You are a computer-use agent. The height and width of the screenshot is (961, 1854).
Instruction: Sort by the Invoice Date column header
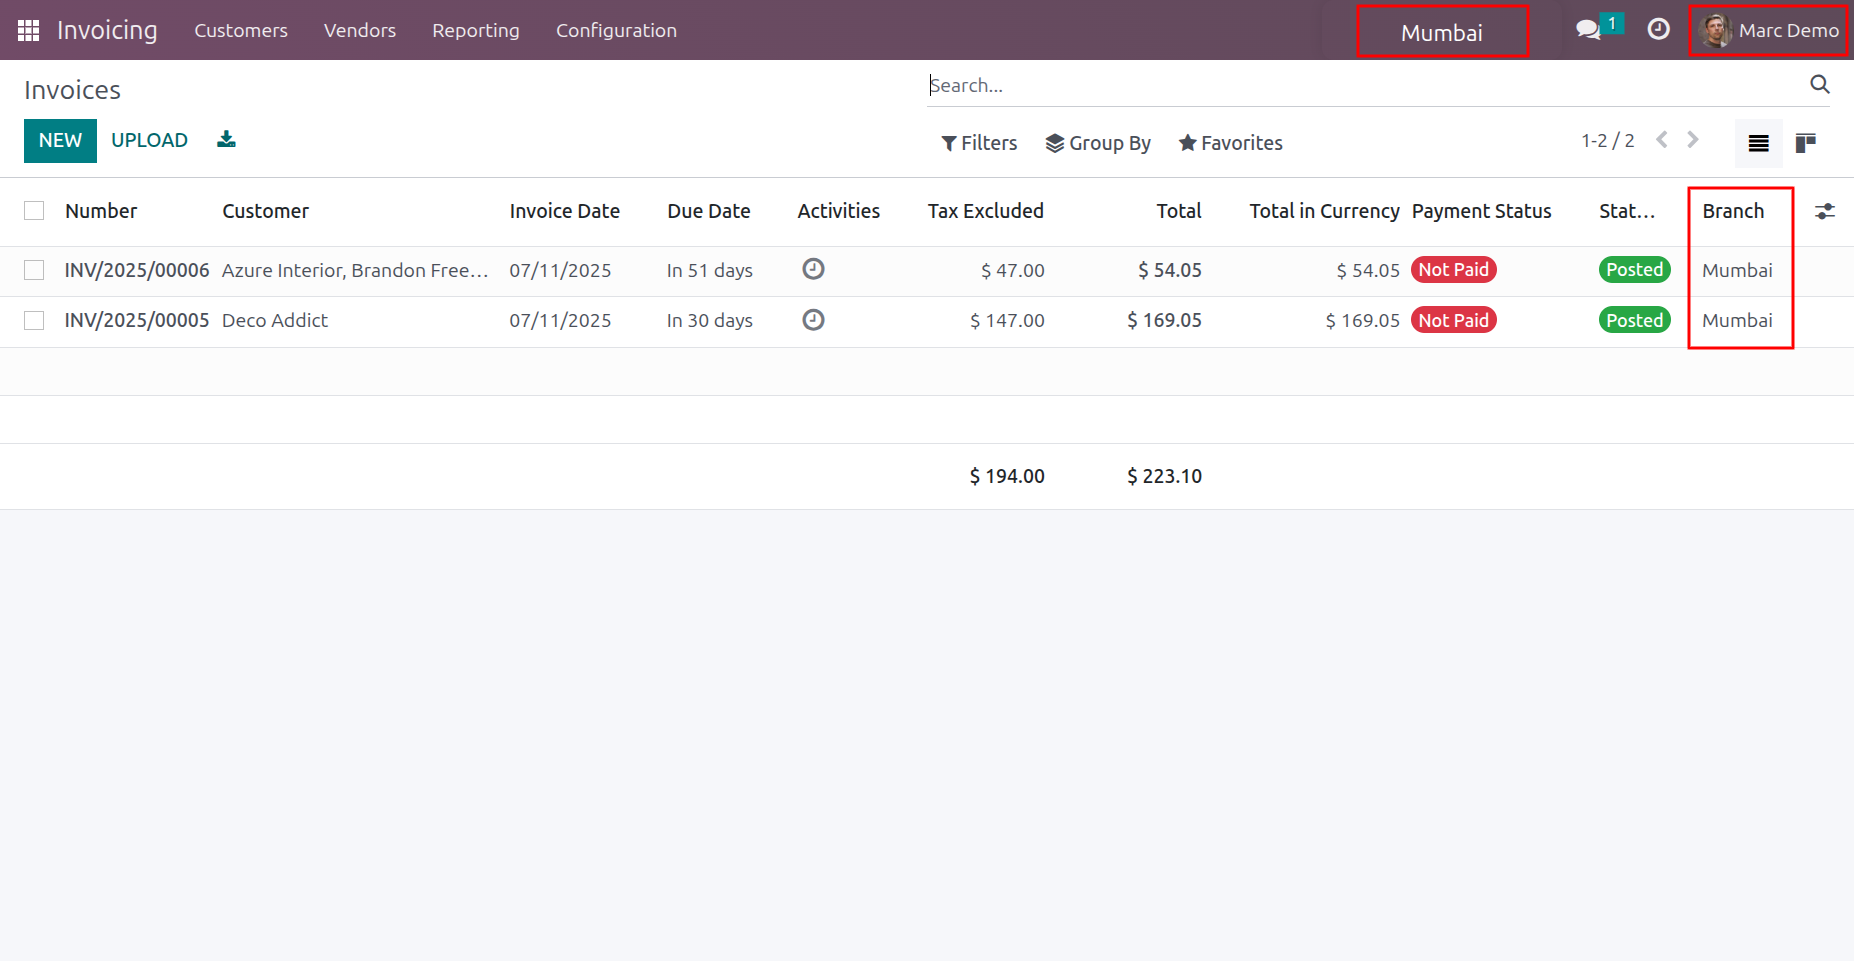pos(564,211)
